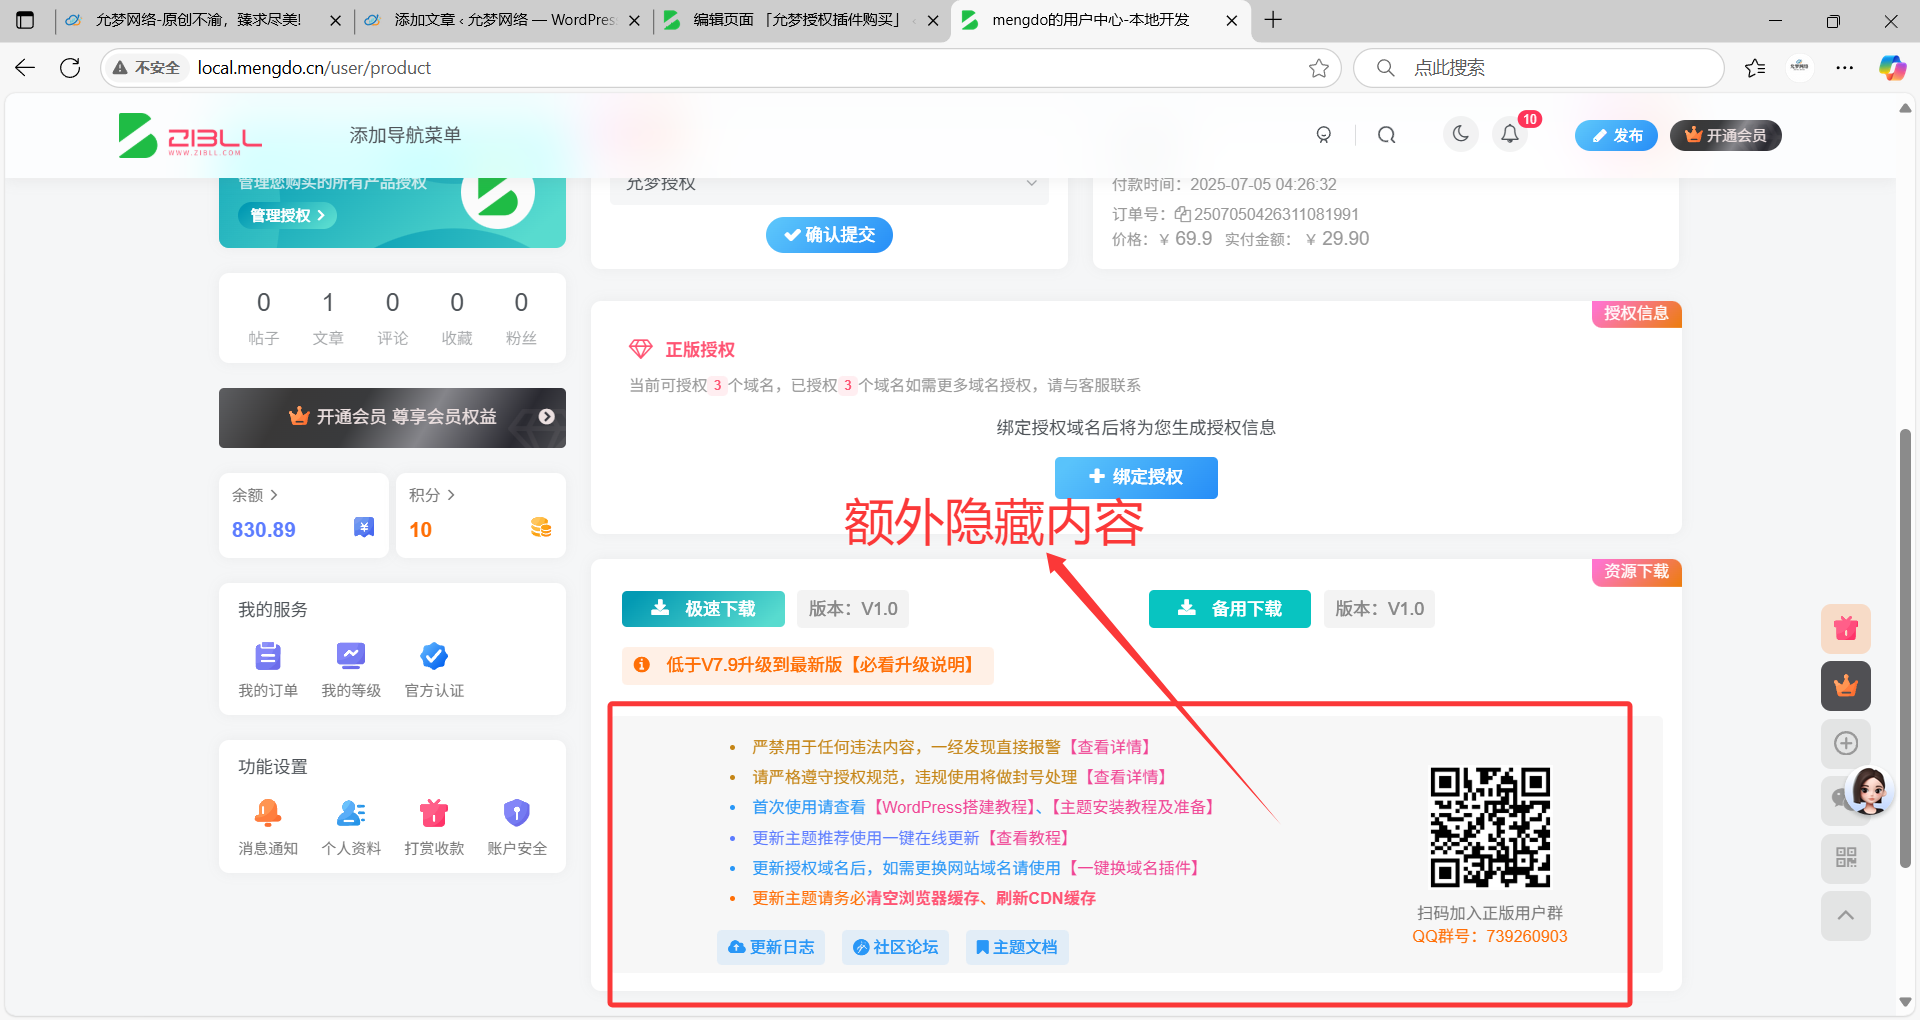Click the 发布 publish button
Viewport: 1920px width, 1020px height.
(1616, 135)
